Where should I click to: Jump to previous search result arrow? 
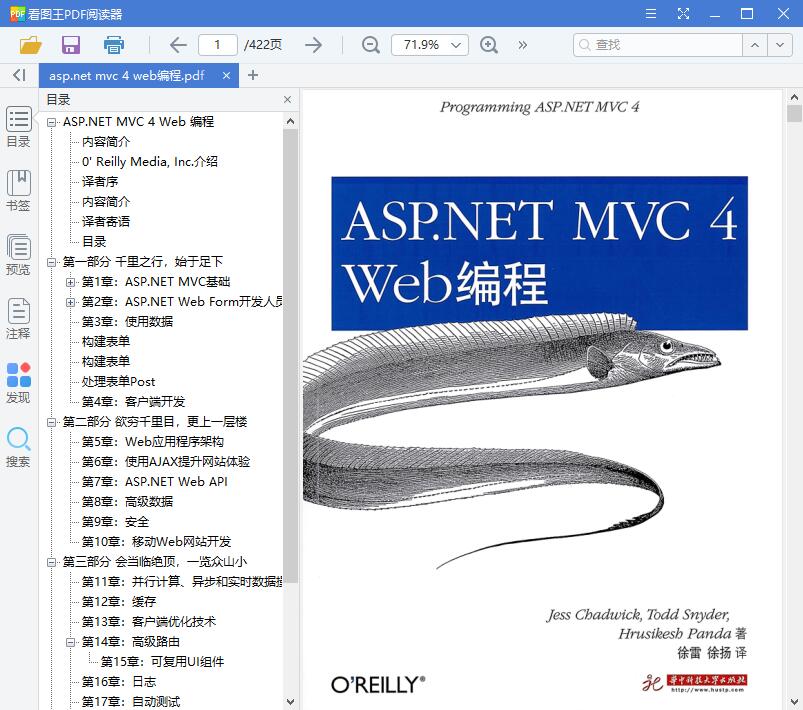[x=754, y=45]
